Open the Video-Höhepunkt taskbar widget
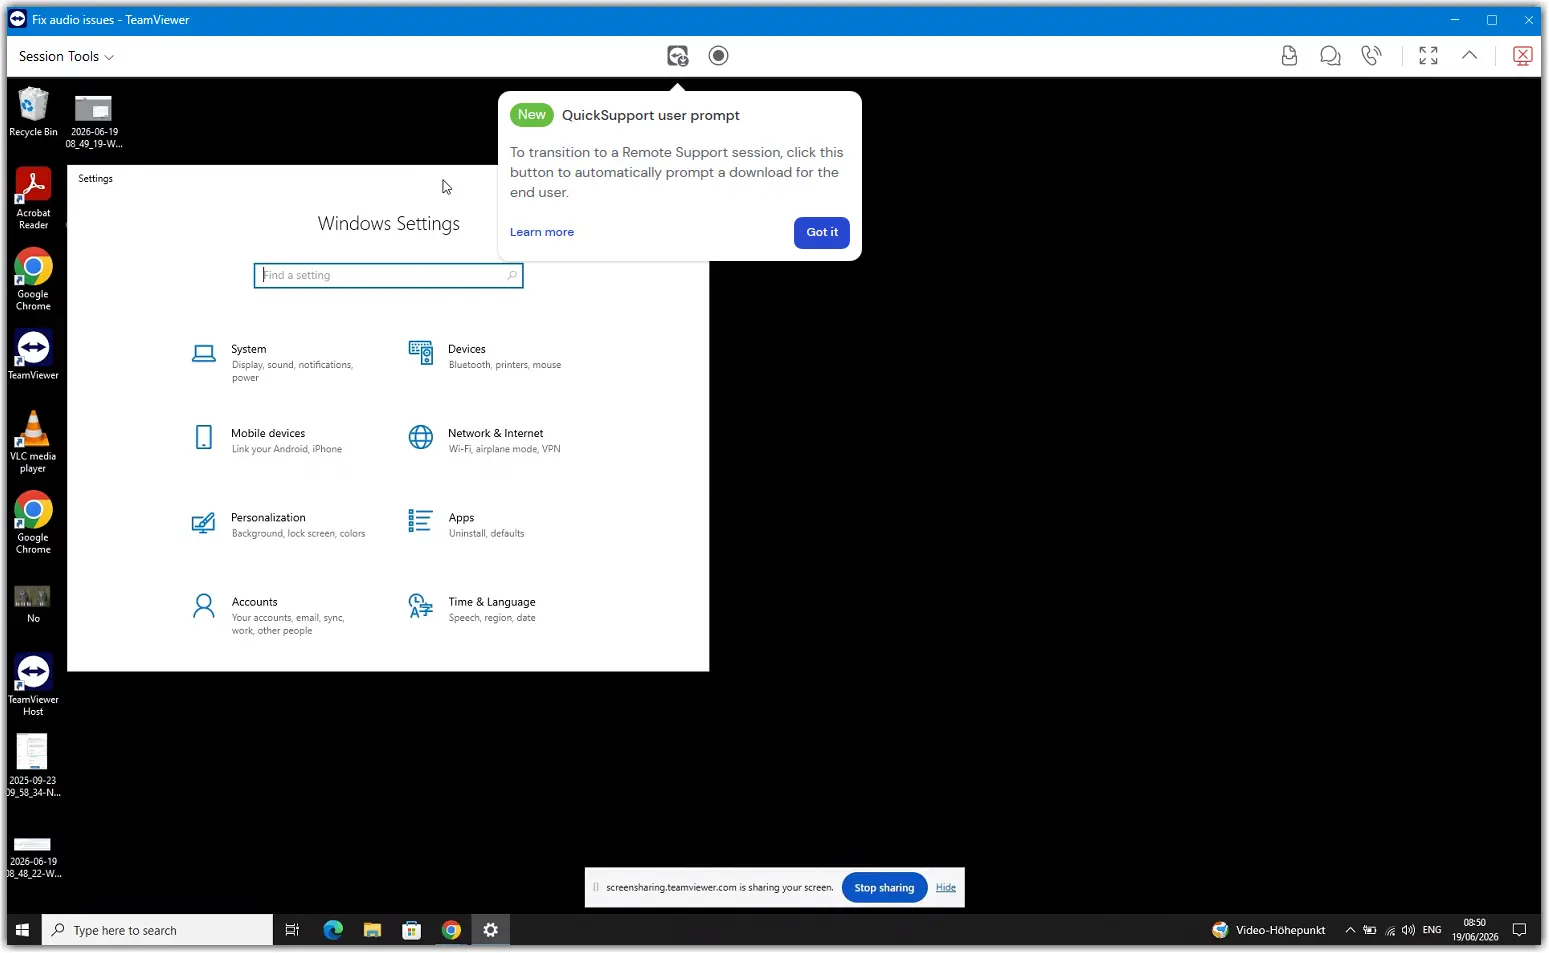 pyautogui.click(x=1269, y=930)
